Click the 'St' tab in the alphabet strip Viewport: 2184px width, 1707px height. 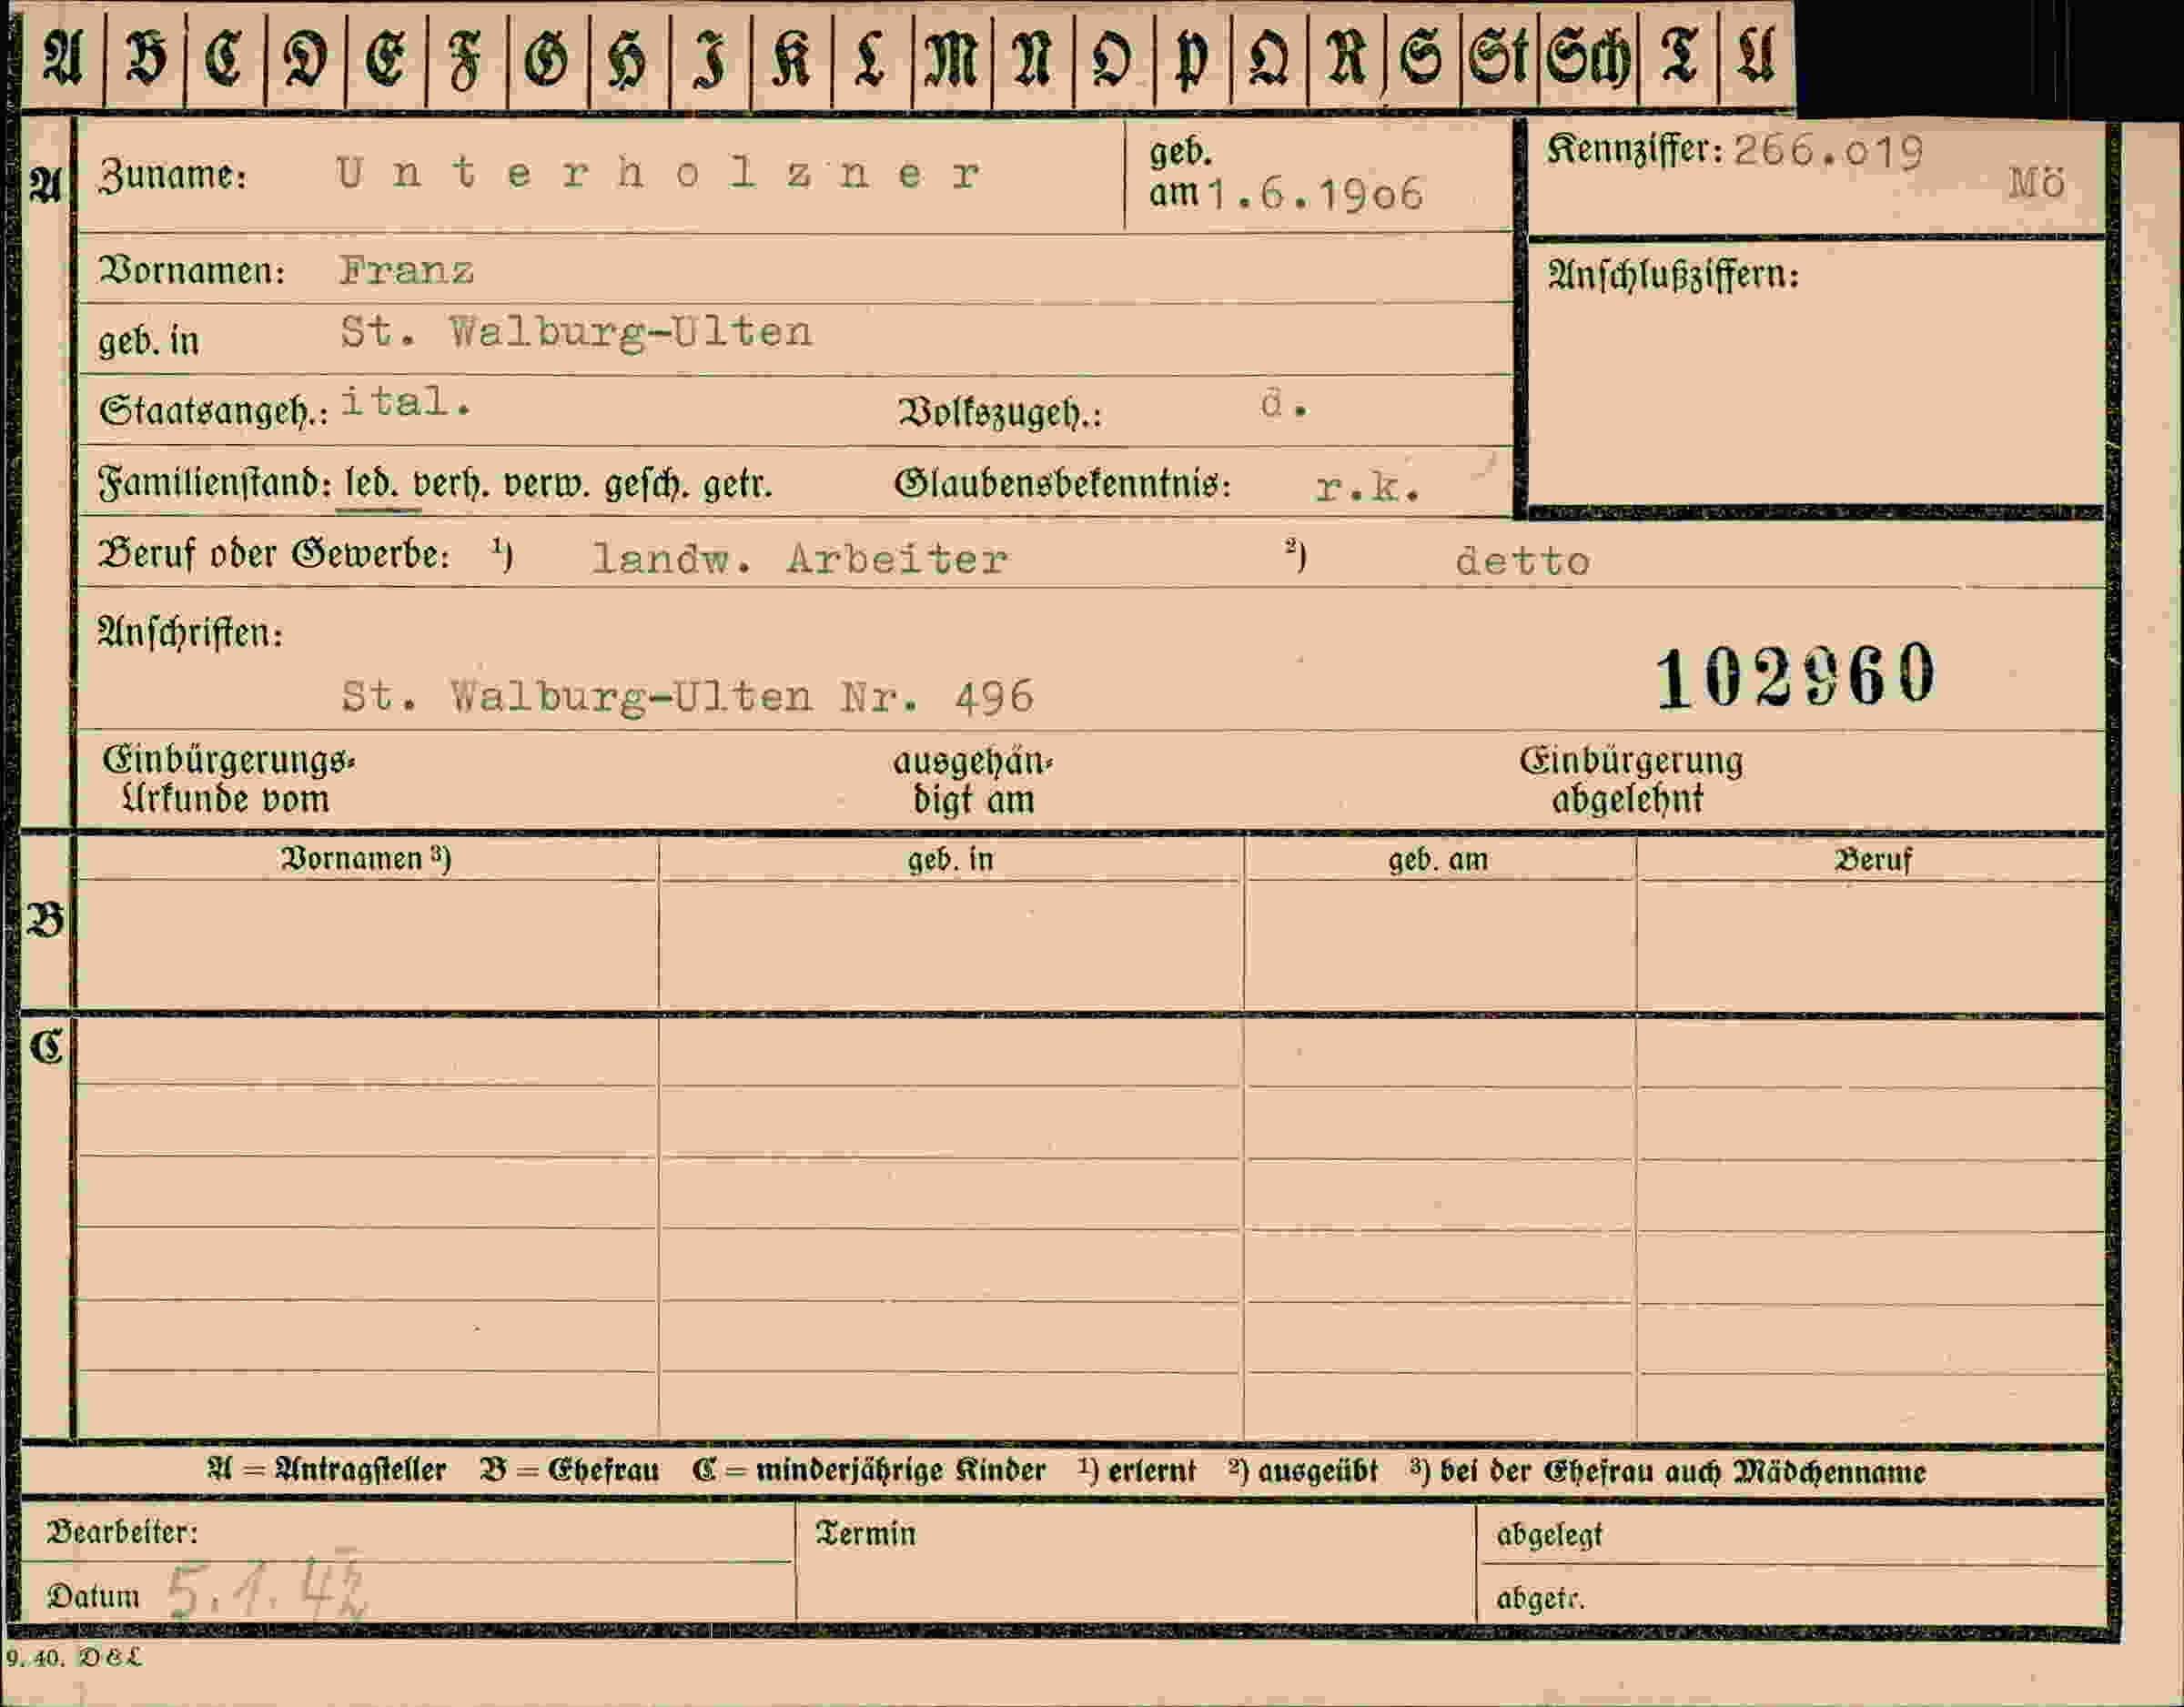[1499, 58]
